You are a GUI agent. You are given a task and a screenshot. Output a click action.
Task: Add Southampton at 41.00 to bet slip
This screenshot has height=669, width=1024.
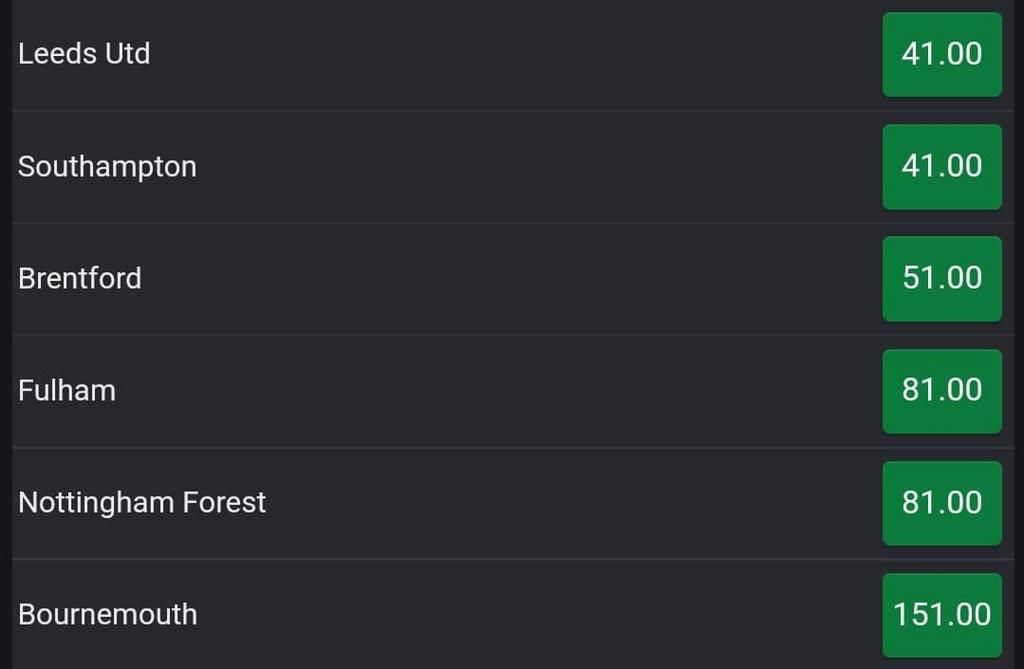pyautogui.click(x=941, y=167)
